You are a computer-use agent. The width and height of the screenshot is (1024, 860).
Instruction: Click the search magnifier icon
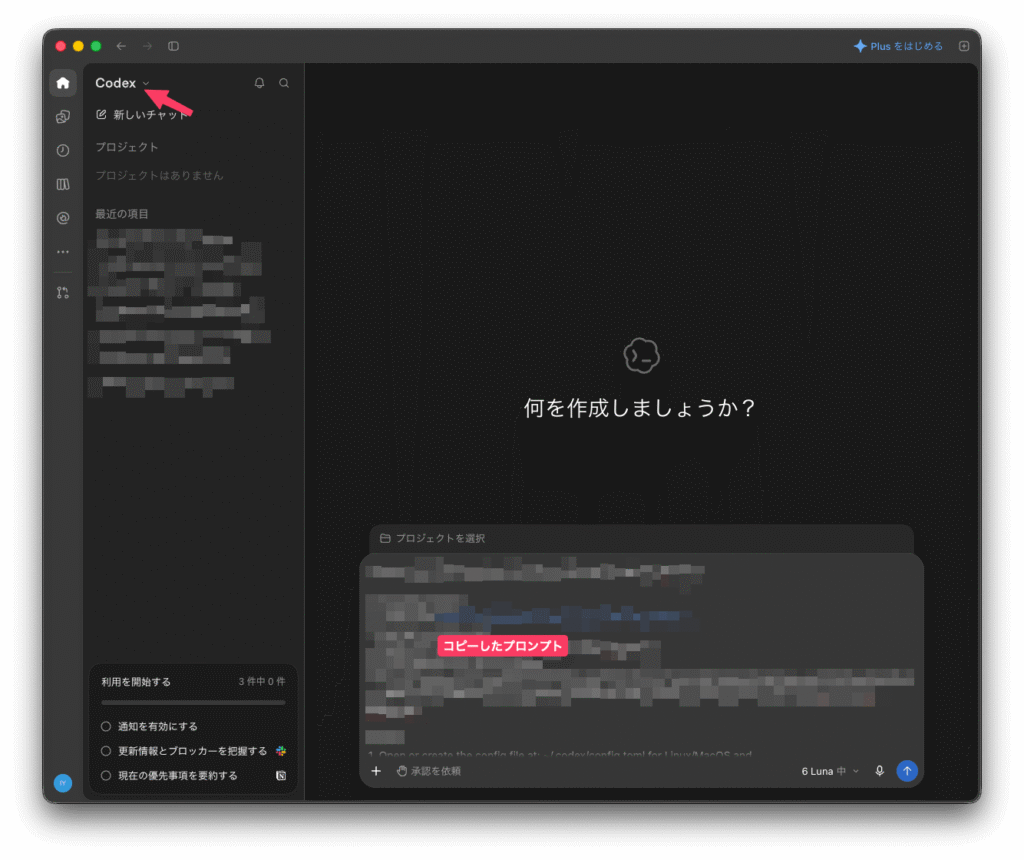click(284, 83)
